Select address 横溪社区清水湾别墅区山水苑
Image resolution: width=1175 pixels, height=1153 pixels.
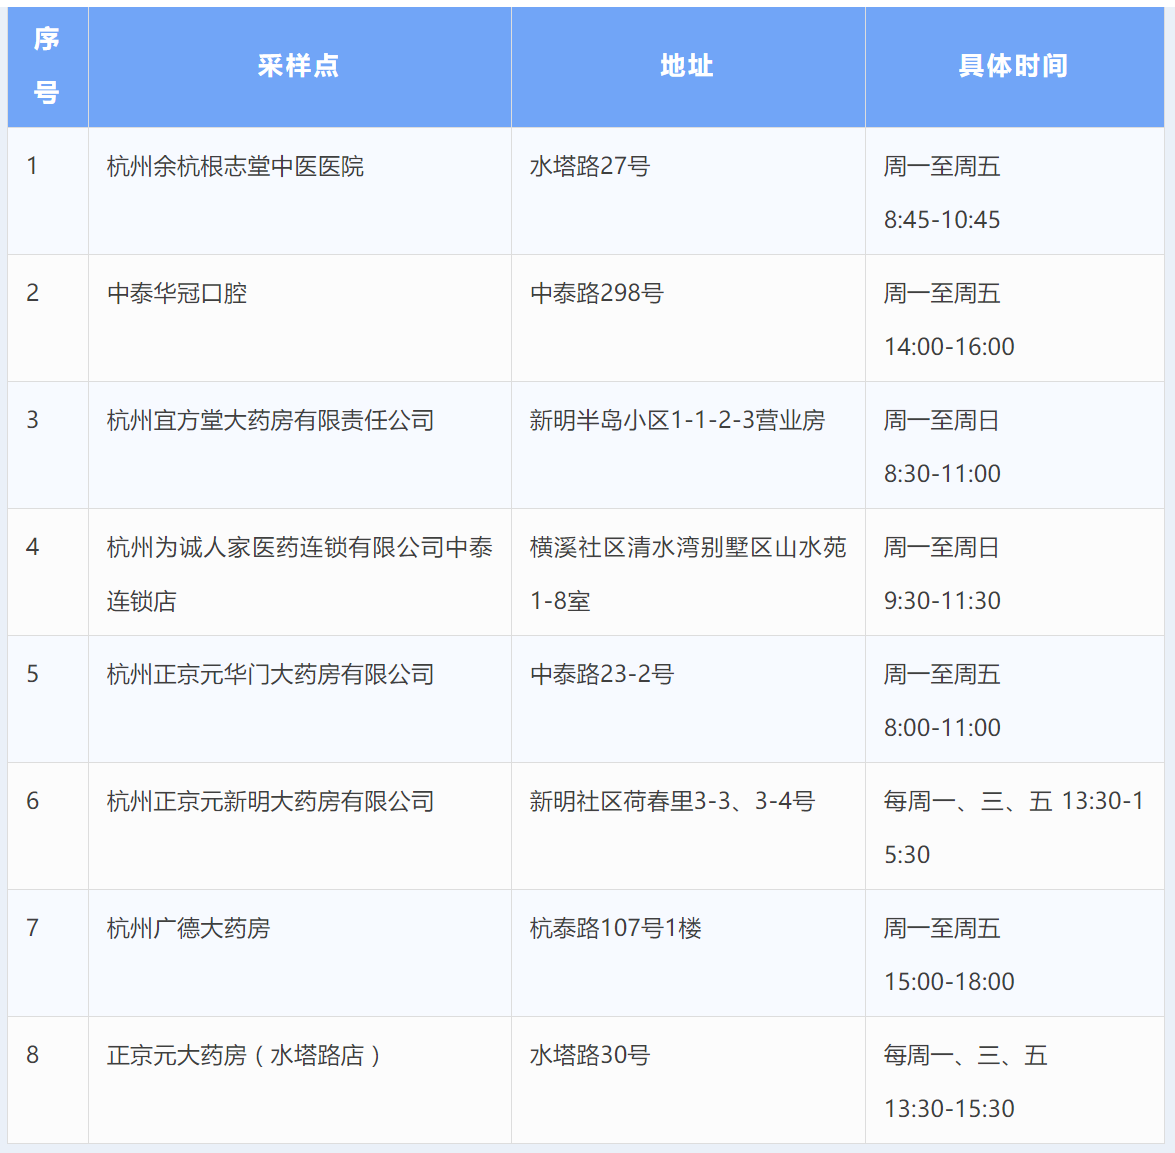pyautogui.click(x=687, y=548)
